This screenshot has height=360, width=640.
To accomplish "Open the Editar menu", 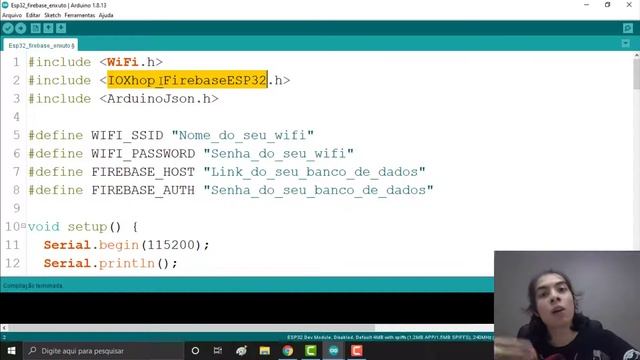I will 33,15.
